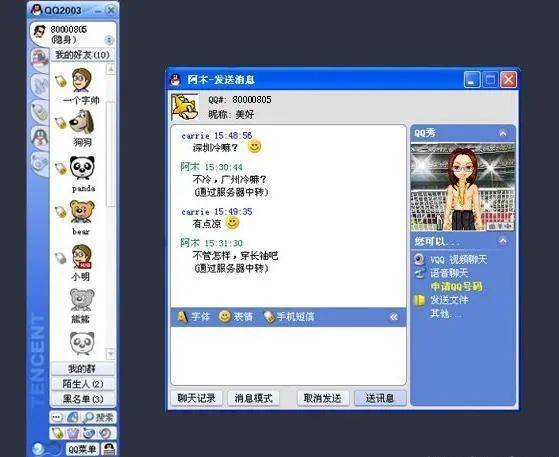Click the round arrow icon left of QQ菜单
559x457 pixels.
38,448
